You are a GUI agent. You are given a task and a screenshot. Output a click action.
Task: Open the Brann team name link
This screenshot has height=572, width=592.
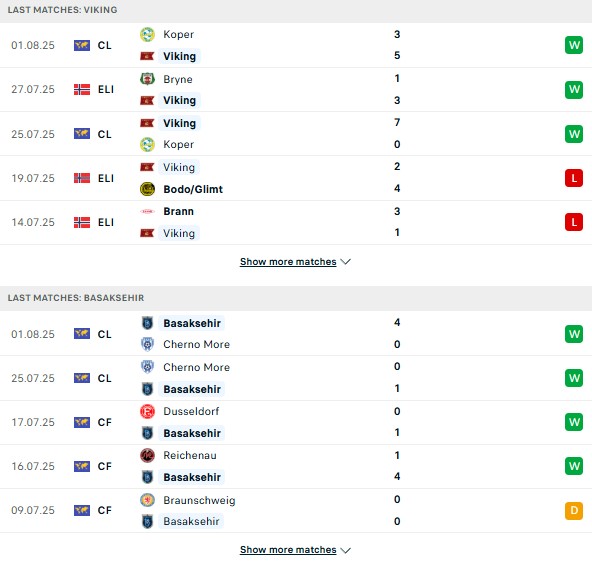click(x=178, y=211)
